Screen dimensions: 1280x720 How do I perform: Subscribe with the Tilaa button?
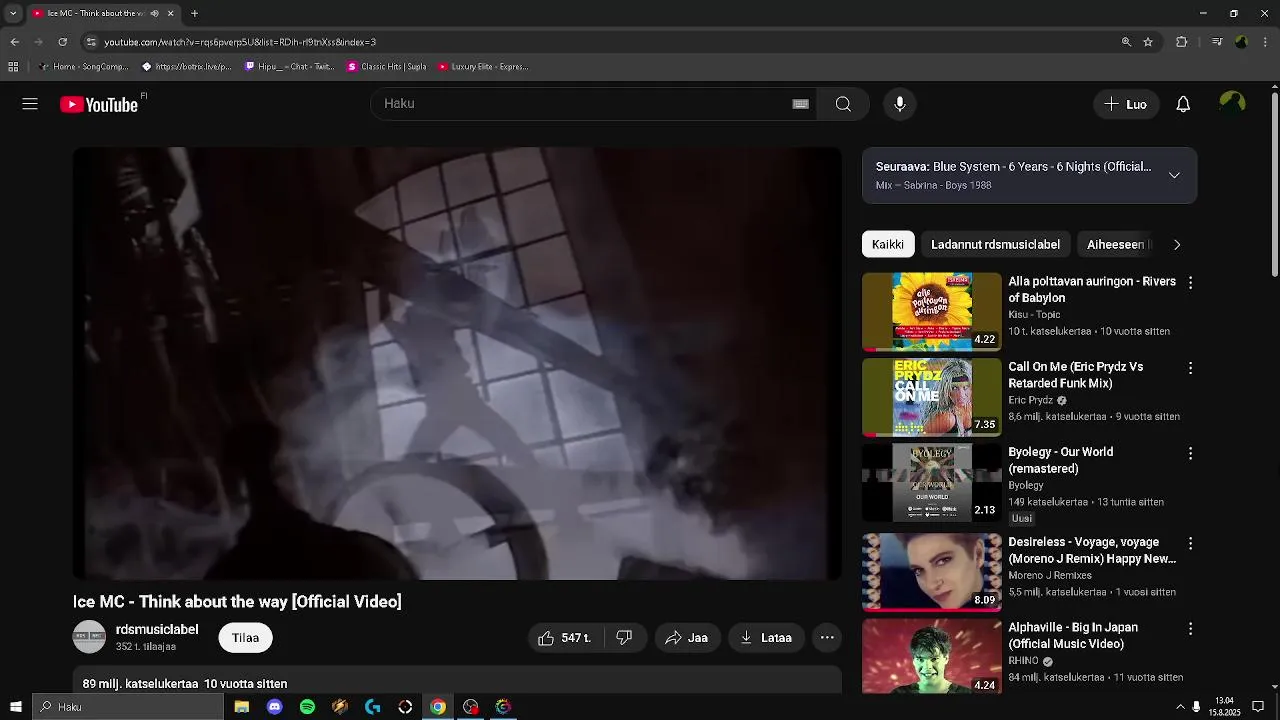pos(245,638)
